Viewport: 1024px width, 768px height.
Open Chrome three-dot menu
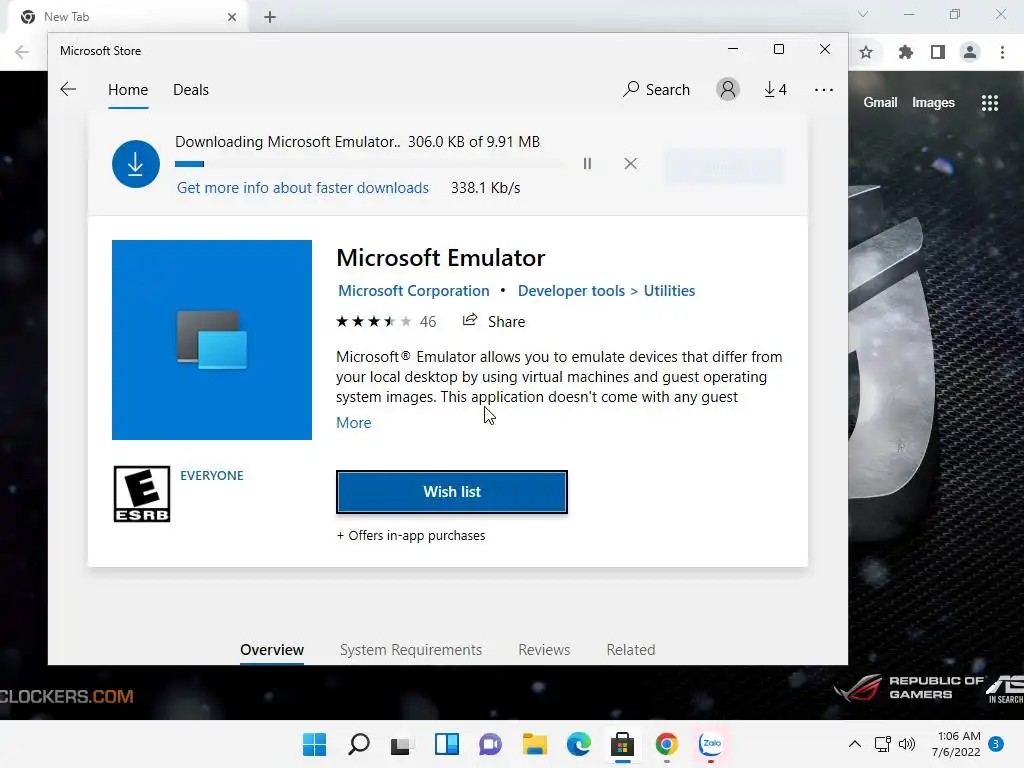click(1002, 52)
